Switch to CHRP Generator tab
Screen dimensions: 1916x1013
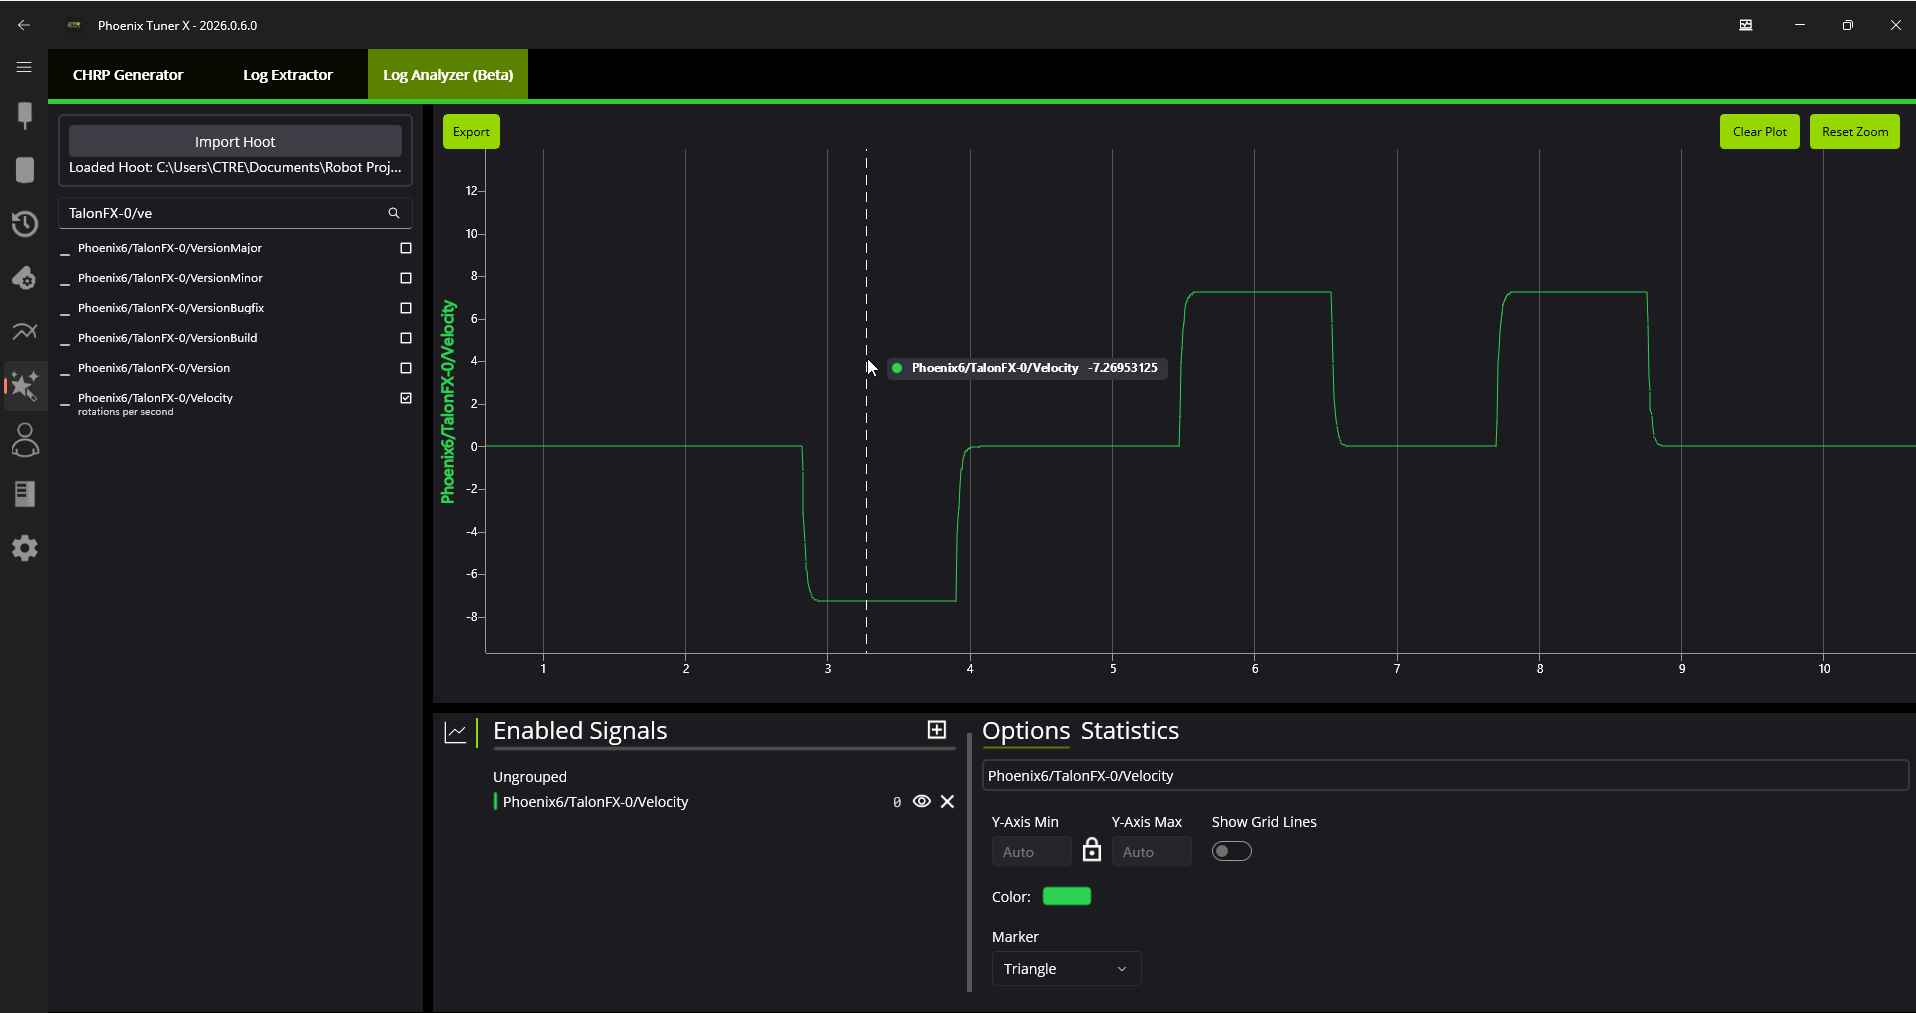(x=128, y=75)
